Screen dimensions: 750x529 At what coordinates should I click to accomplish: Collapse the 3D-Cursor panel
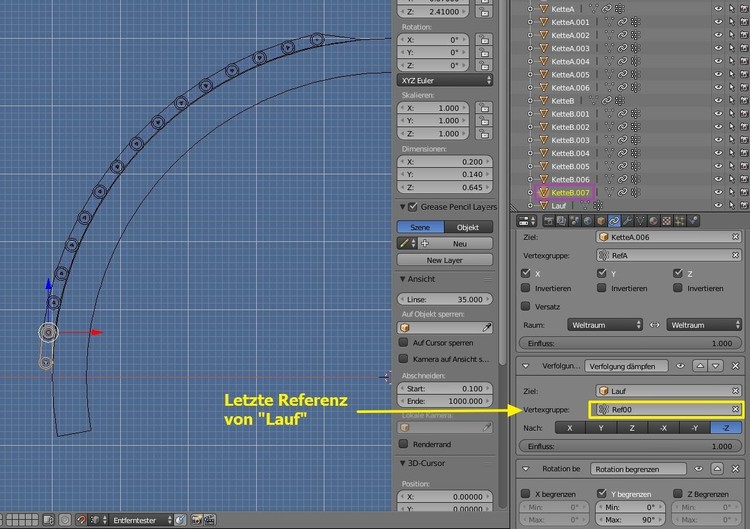pos(402,463)
